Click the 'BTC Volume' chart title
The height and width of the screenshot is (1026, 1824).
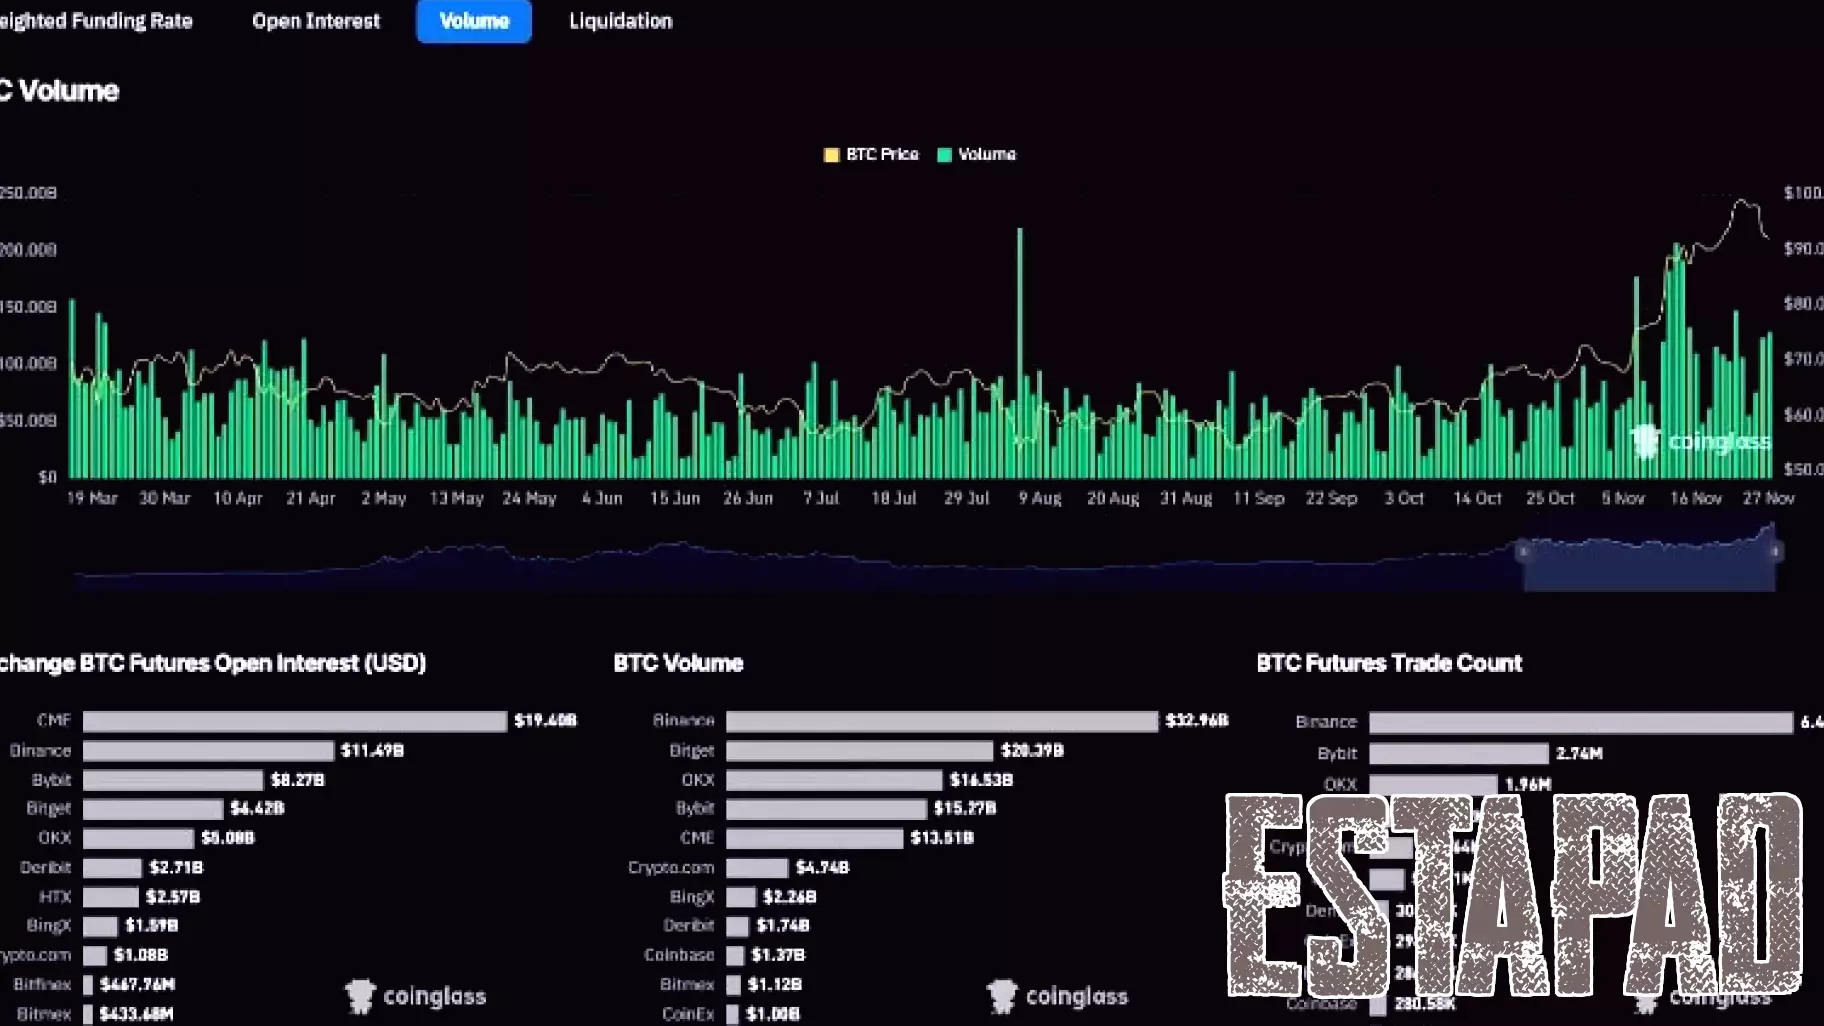point(678,663)
